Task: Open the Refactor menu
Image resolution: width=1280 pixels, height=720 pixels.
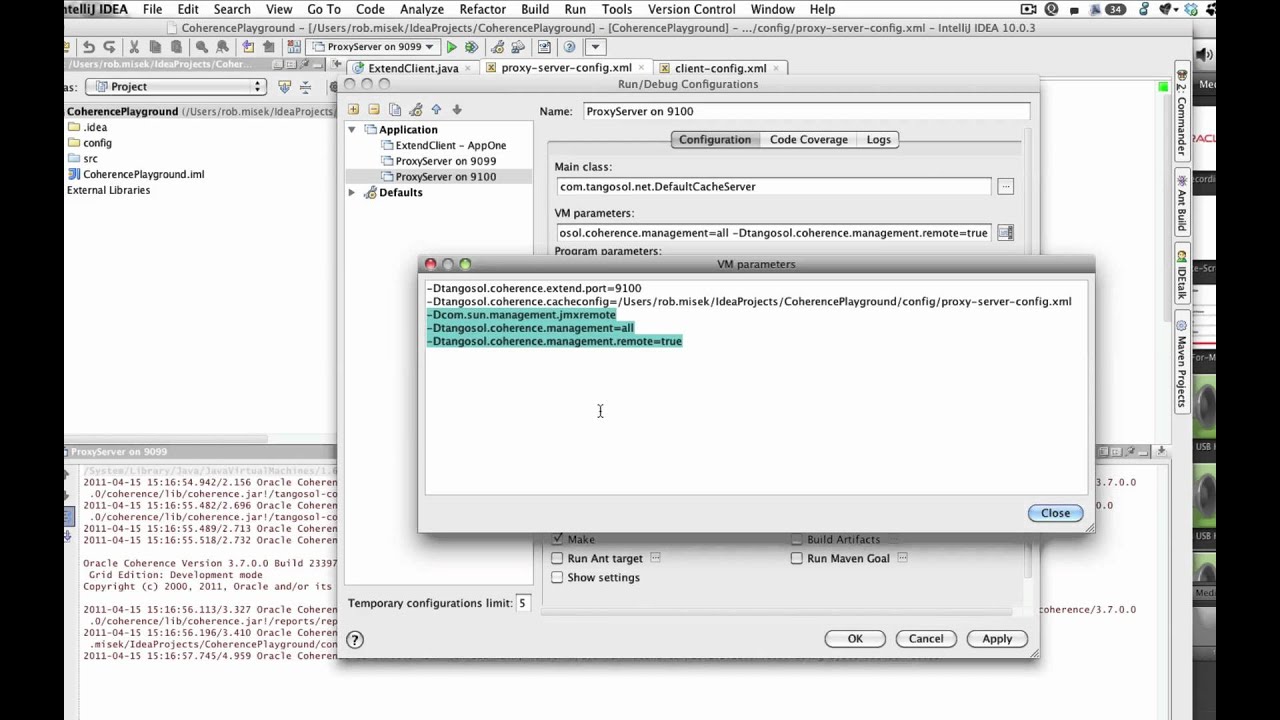Action: (482, 9)
